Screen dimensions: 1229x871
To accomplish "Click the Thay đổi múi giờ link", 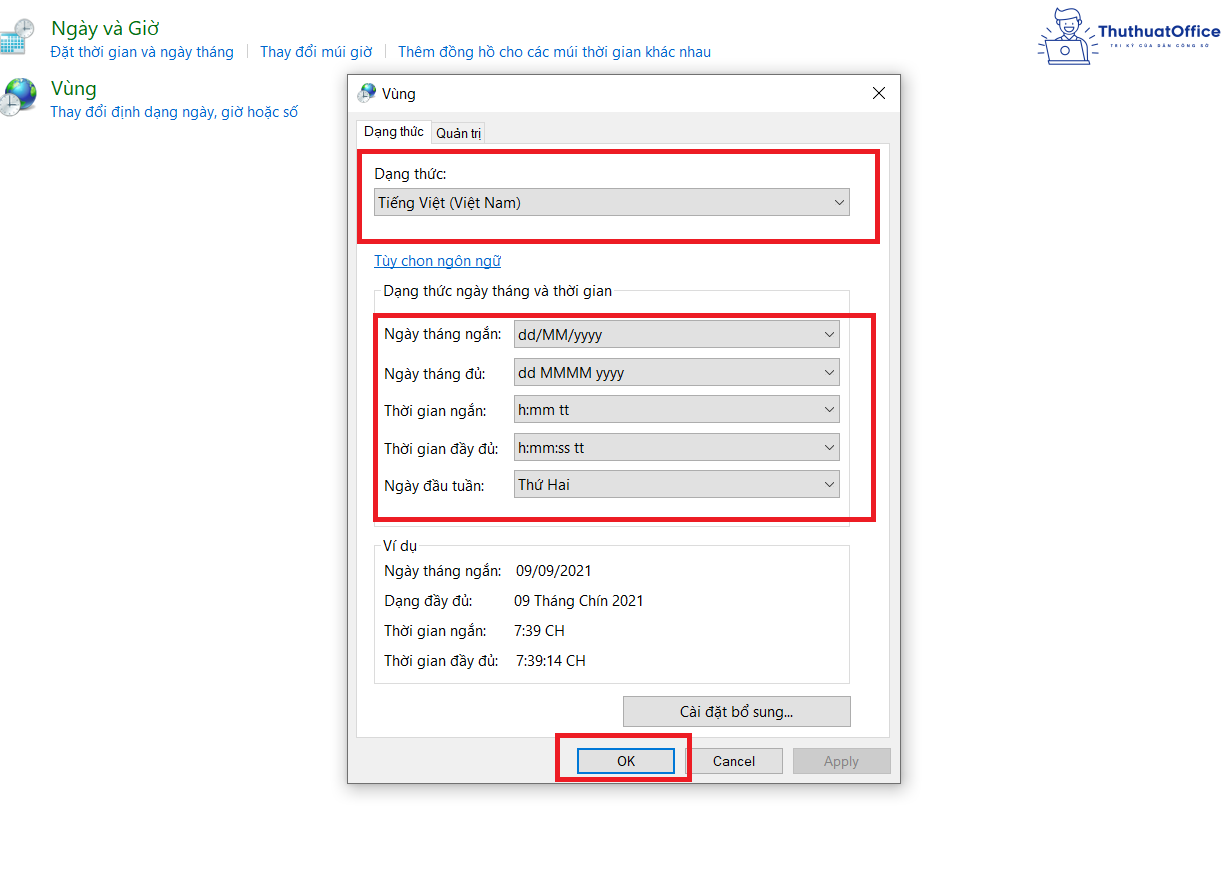I will point(316,51).
